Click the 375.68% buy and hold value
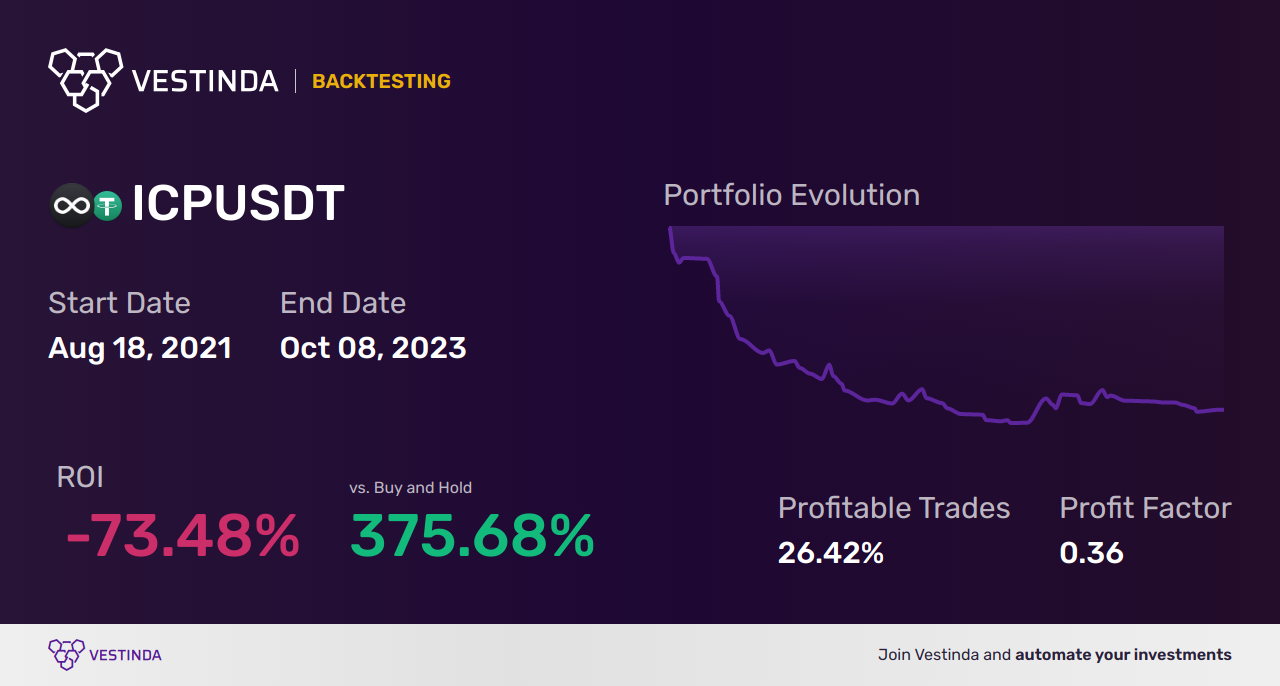Image resolution: width=1280 pixels, height=686 pixels. [x=472, y=537]
